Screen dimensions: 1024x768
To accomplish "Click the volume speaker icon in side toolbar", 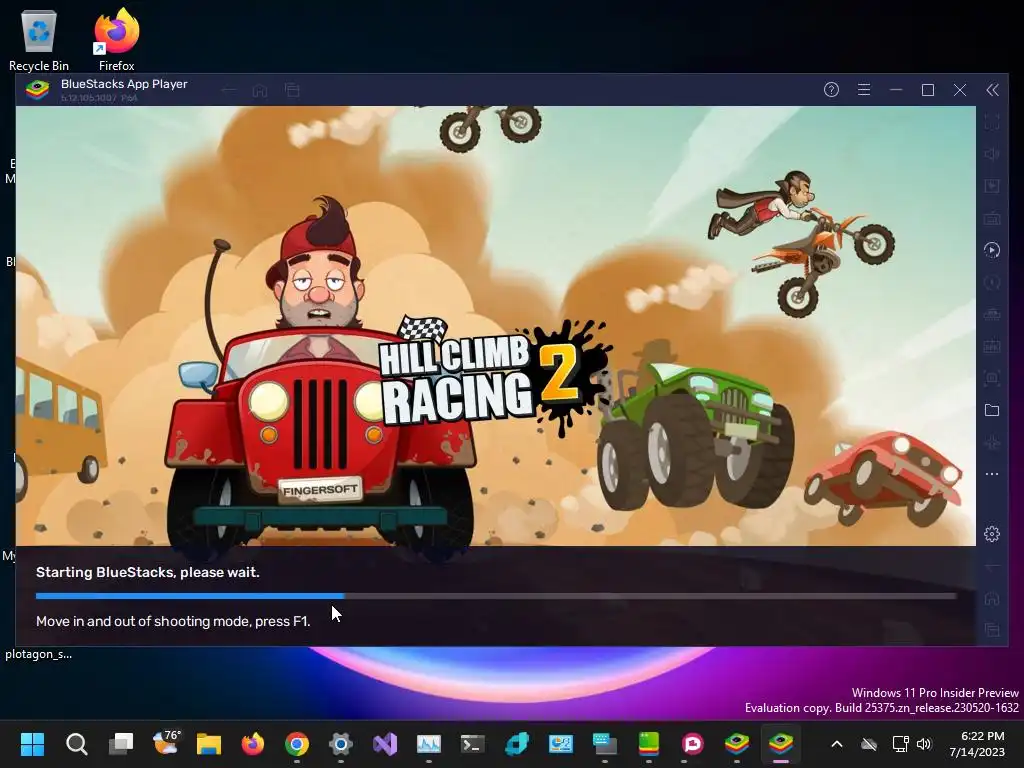I will point(992,154).
